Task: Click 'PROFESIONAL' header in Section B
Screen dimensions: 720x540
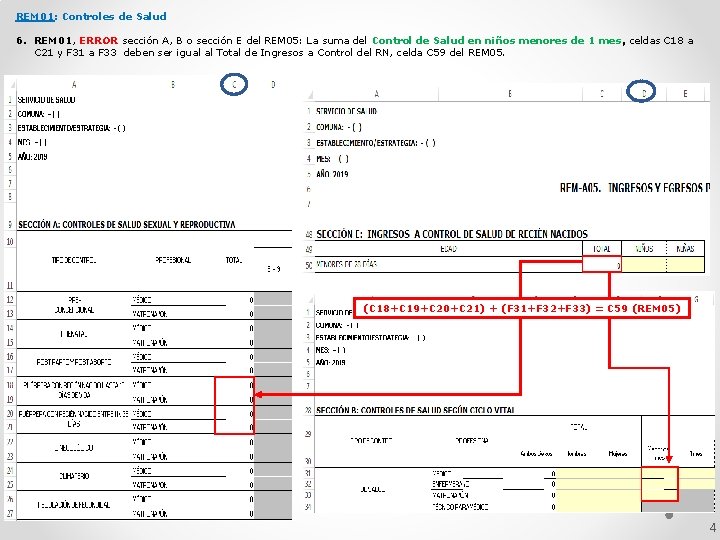Action: coord(472,441)
